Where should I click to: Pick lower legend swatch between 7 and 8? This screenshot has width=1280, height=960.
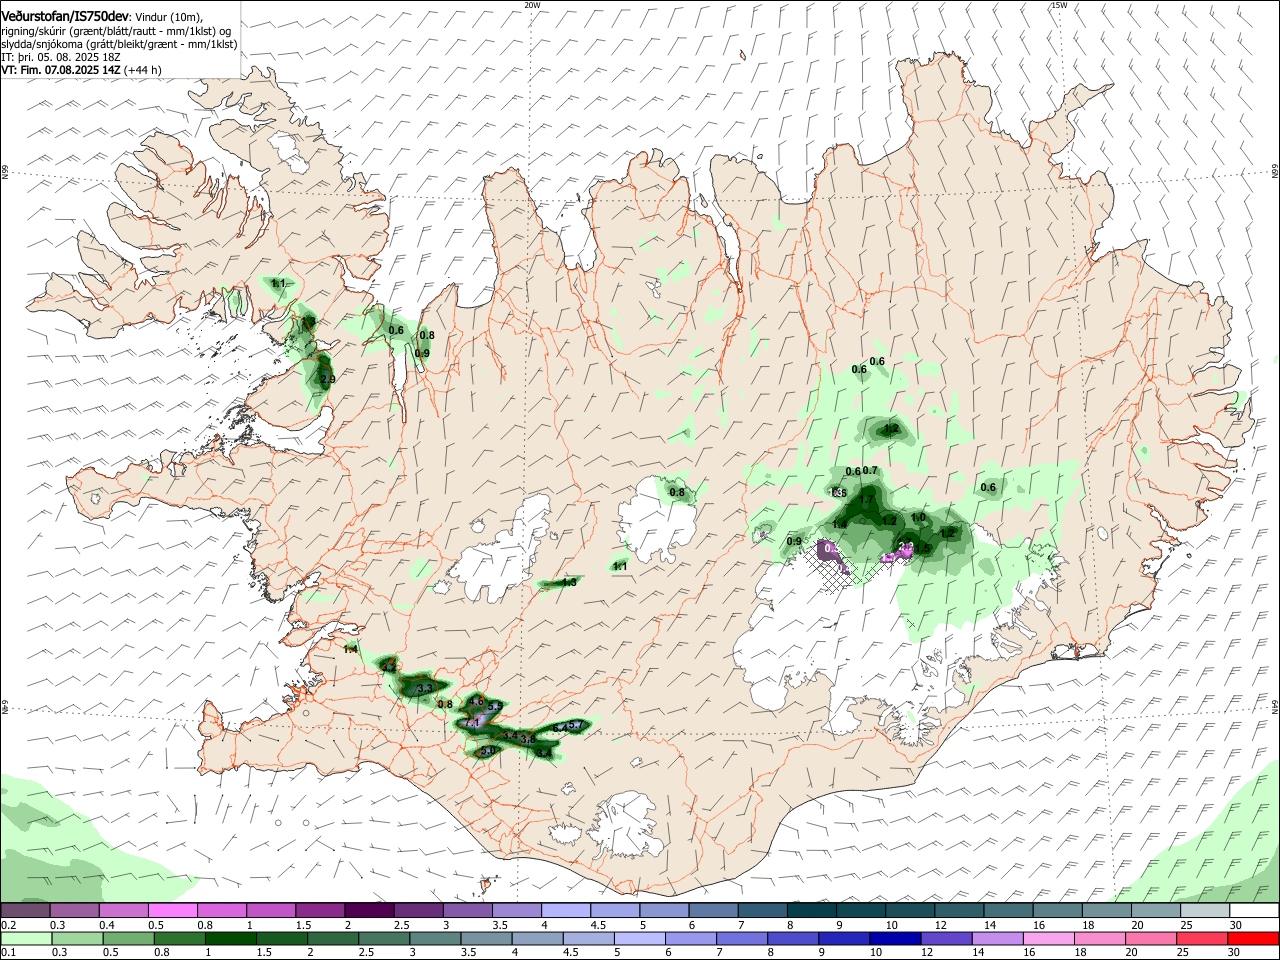coord(742,938)
